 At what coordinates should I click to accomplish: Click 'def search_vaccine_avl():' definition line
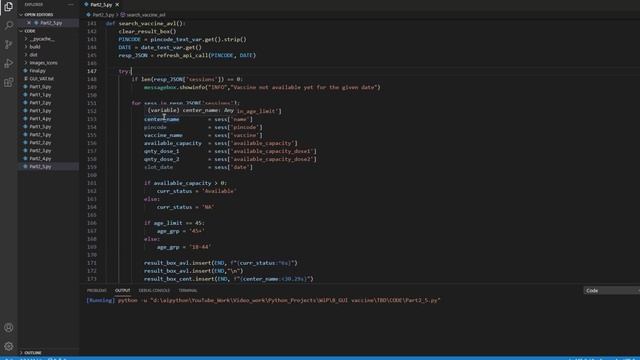click(x=145, y=23)
